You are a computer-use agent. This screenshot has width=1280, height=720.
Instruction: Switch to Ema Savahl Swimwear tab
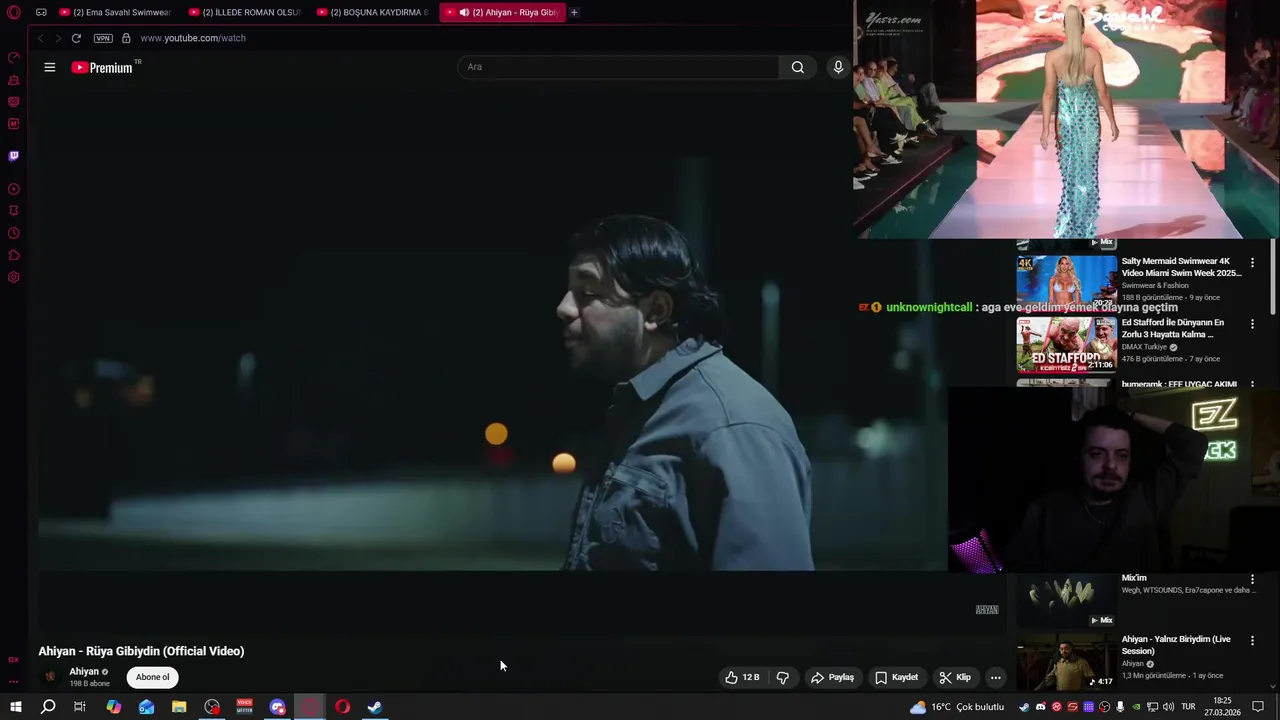[x=115, y=13]
